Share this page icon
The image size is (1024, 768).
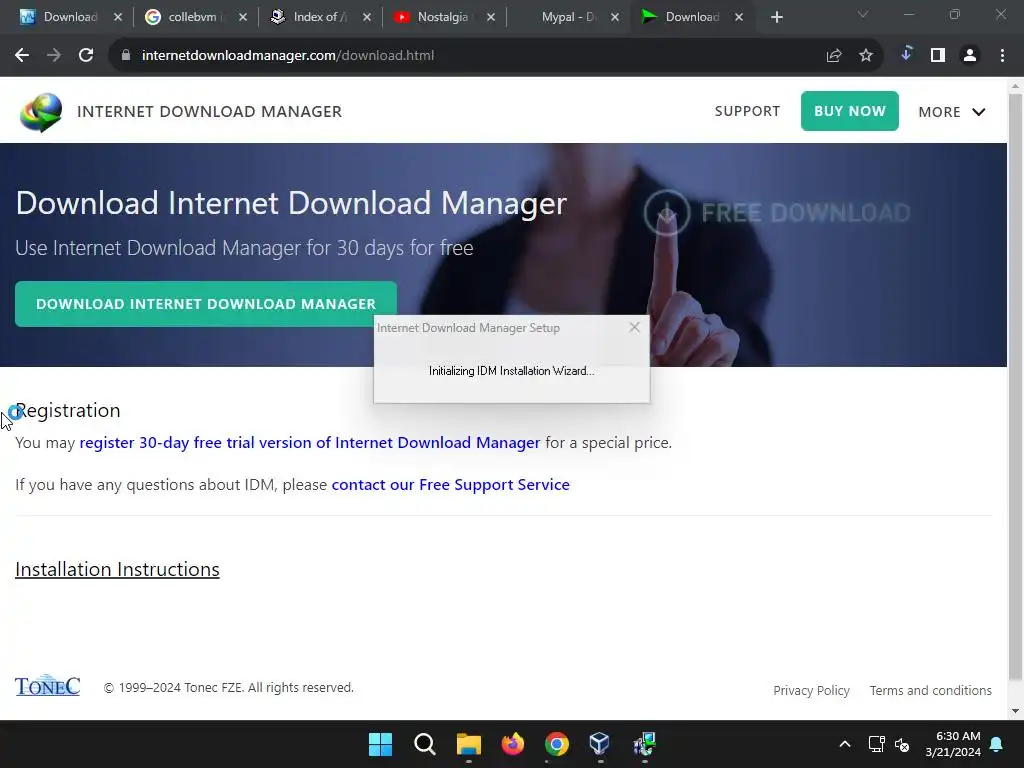pyautogui.click(x=834, y=56)
